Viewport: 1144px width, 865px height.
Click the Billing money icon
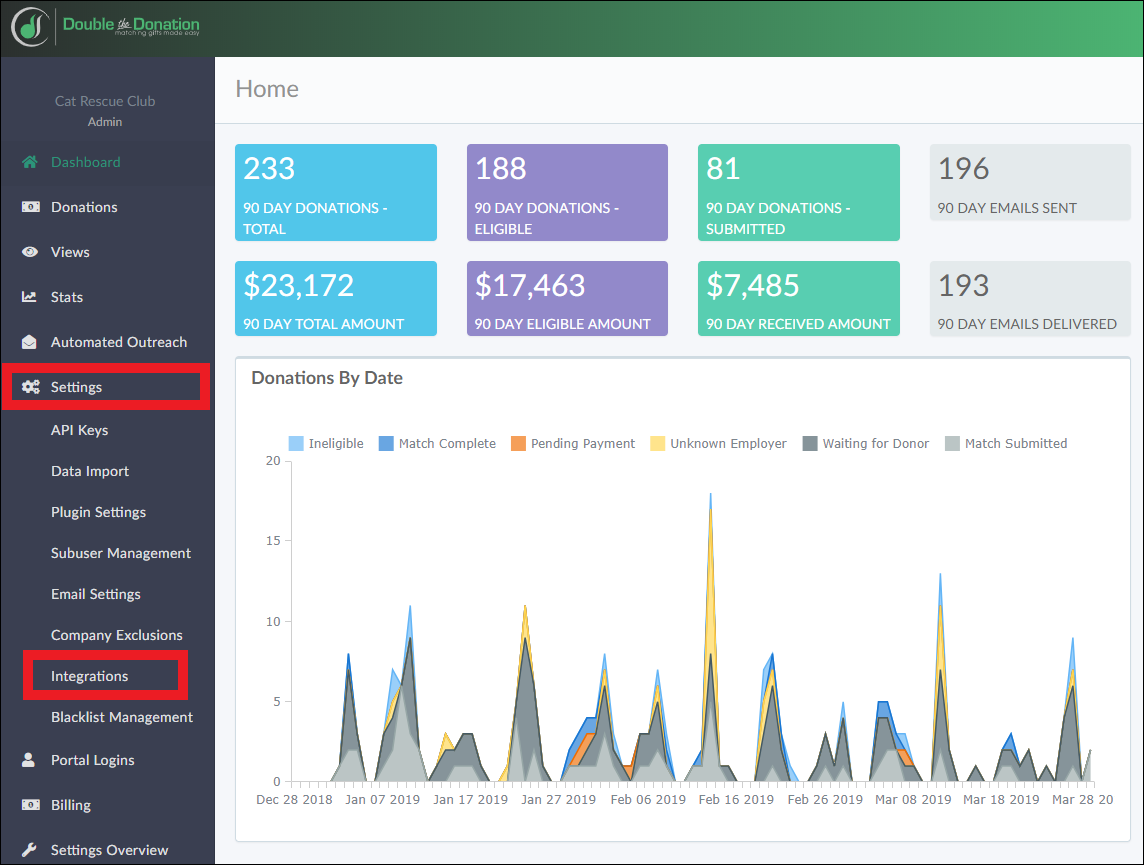(30, 805)
